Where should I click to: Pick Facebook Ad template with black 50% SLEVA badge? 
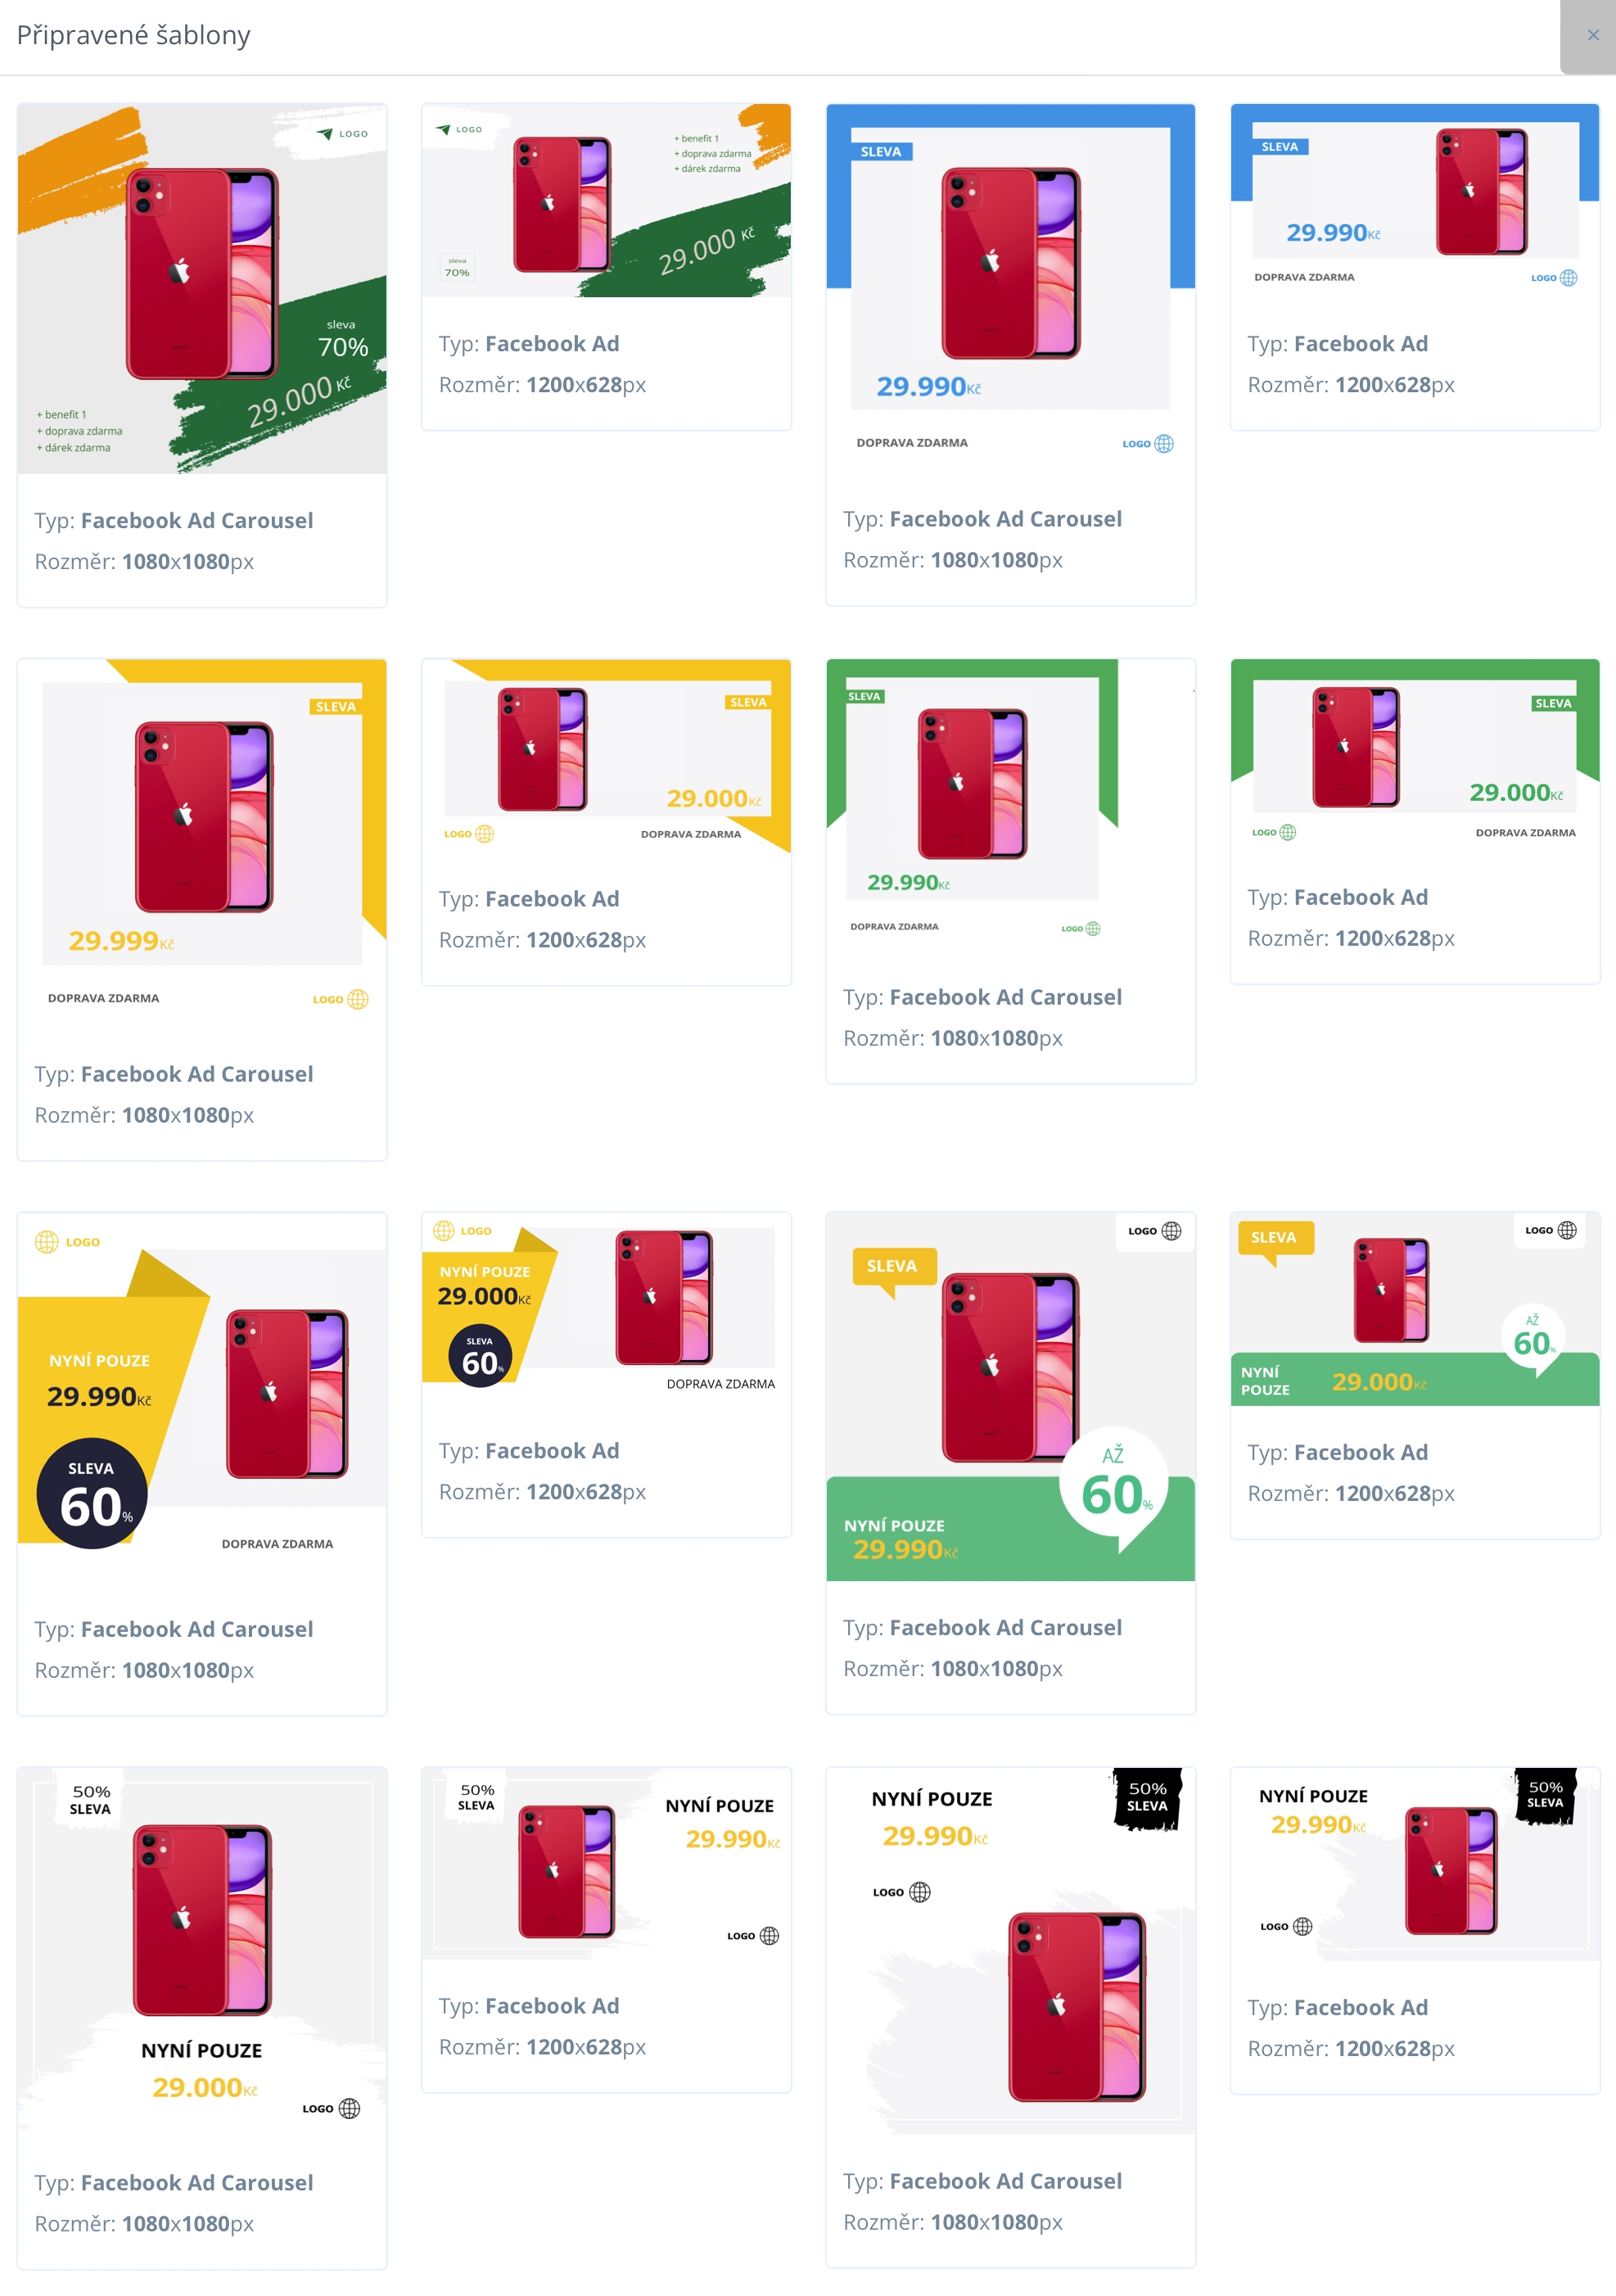click(x=1415, y=1864)
